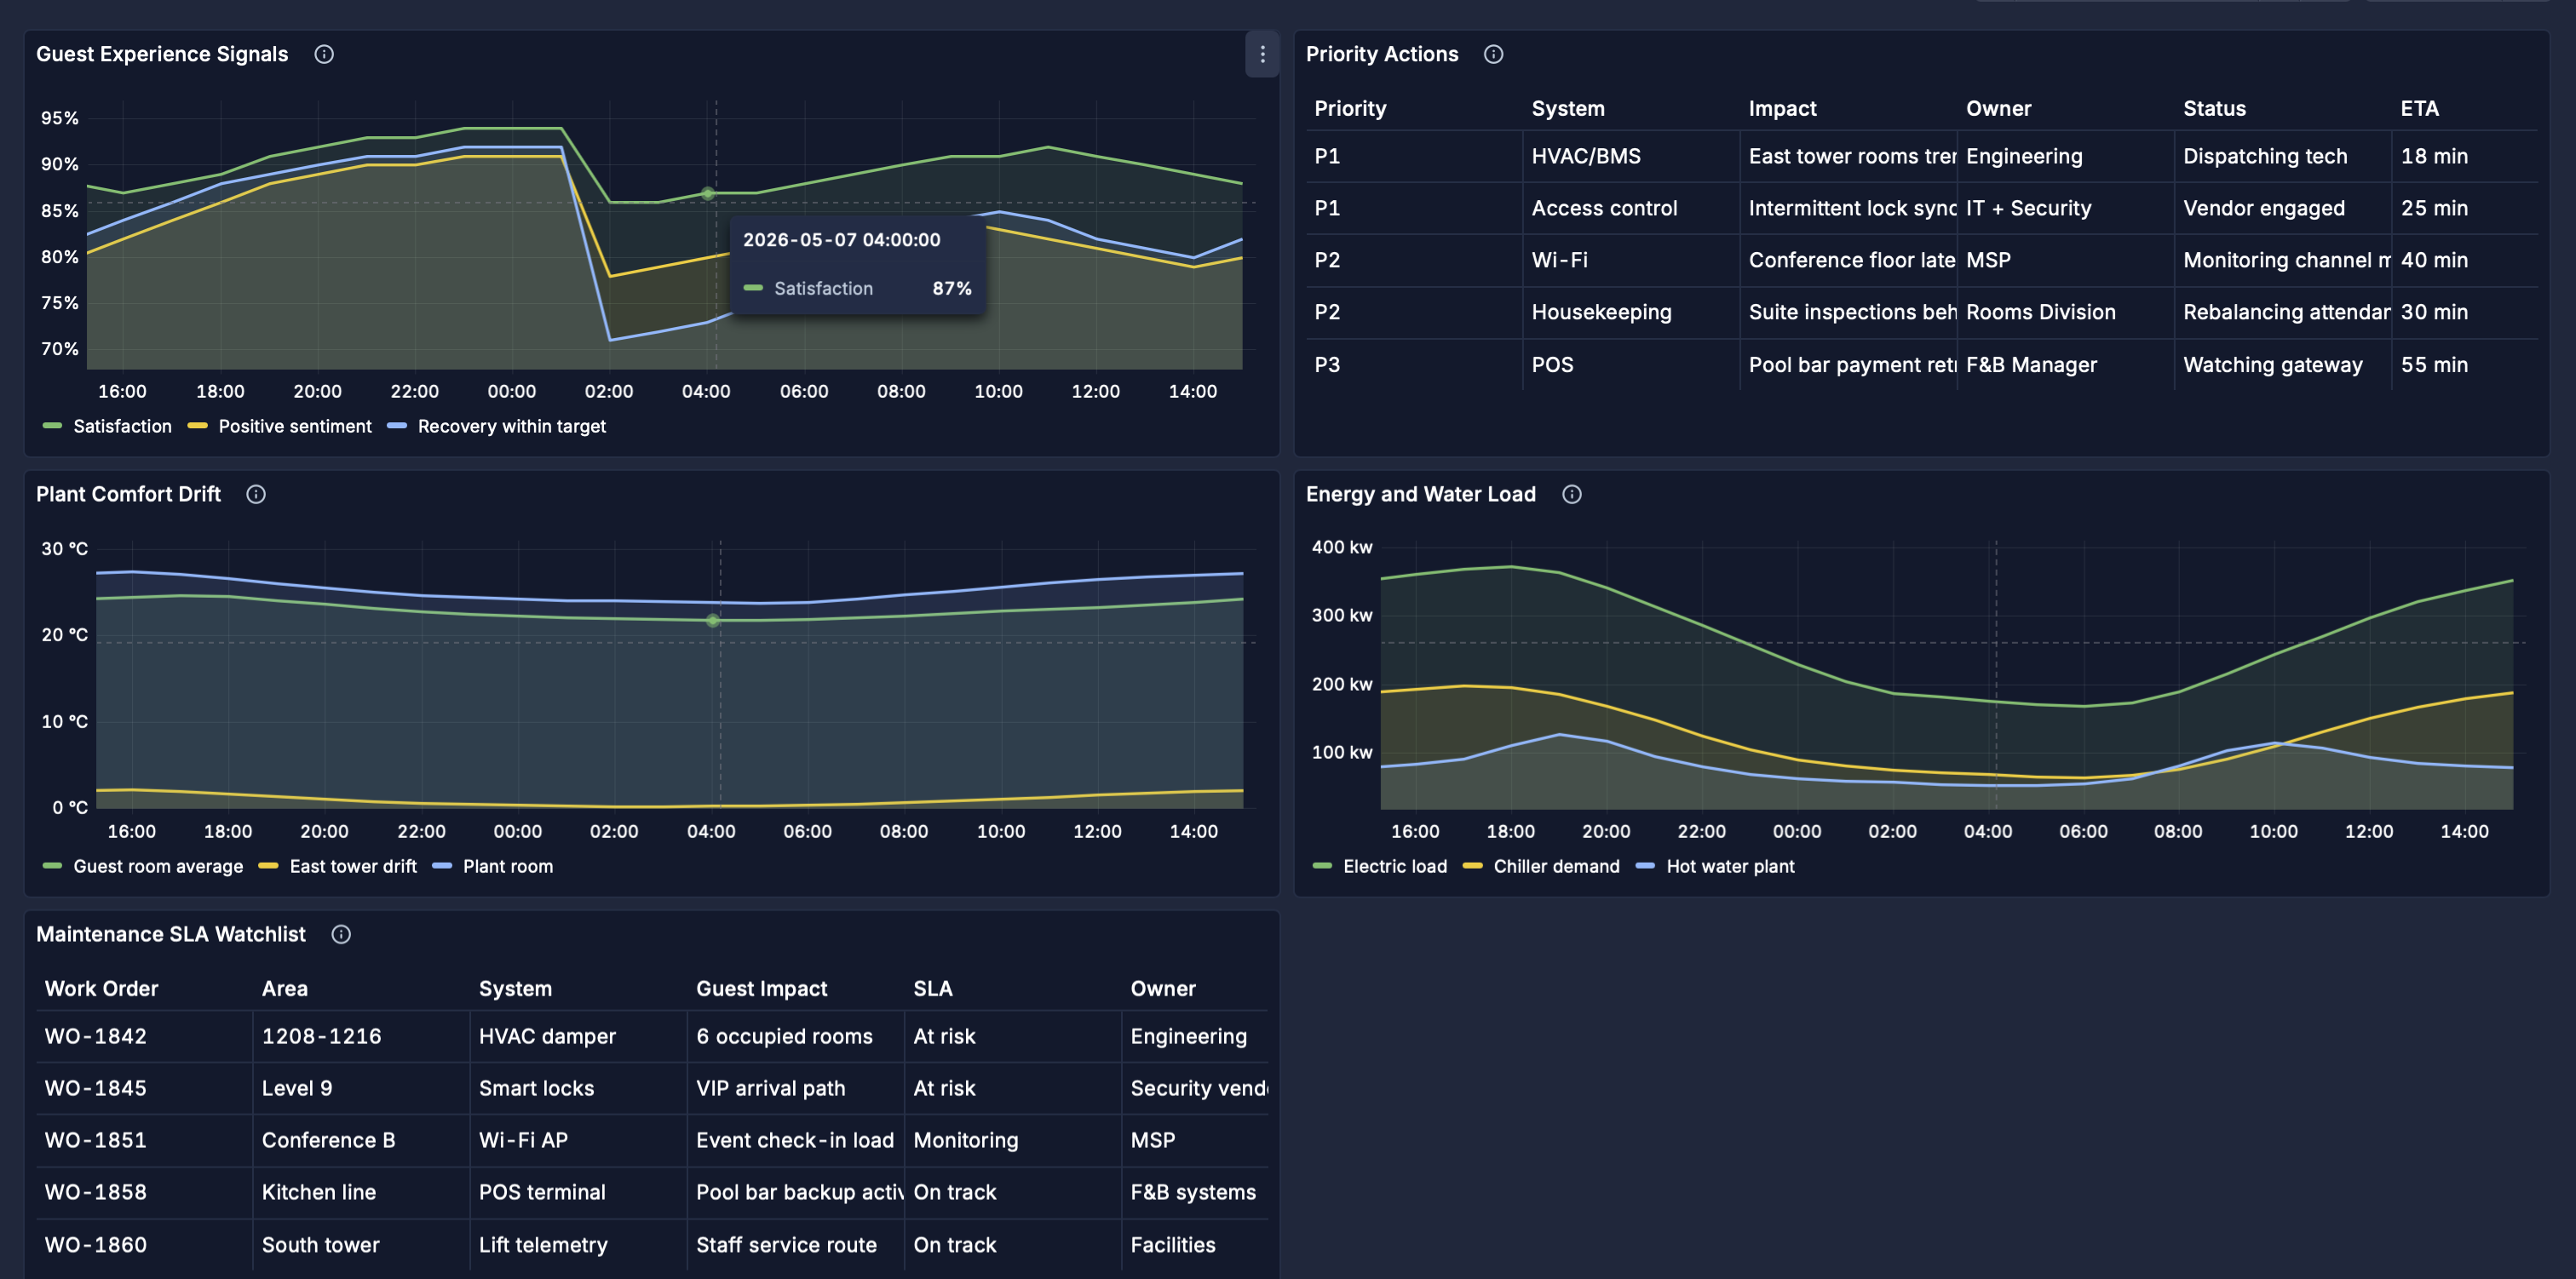Toggle Recovery within target legend entry
2576x1279 pixels.
[x=497, y=426]
